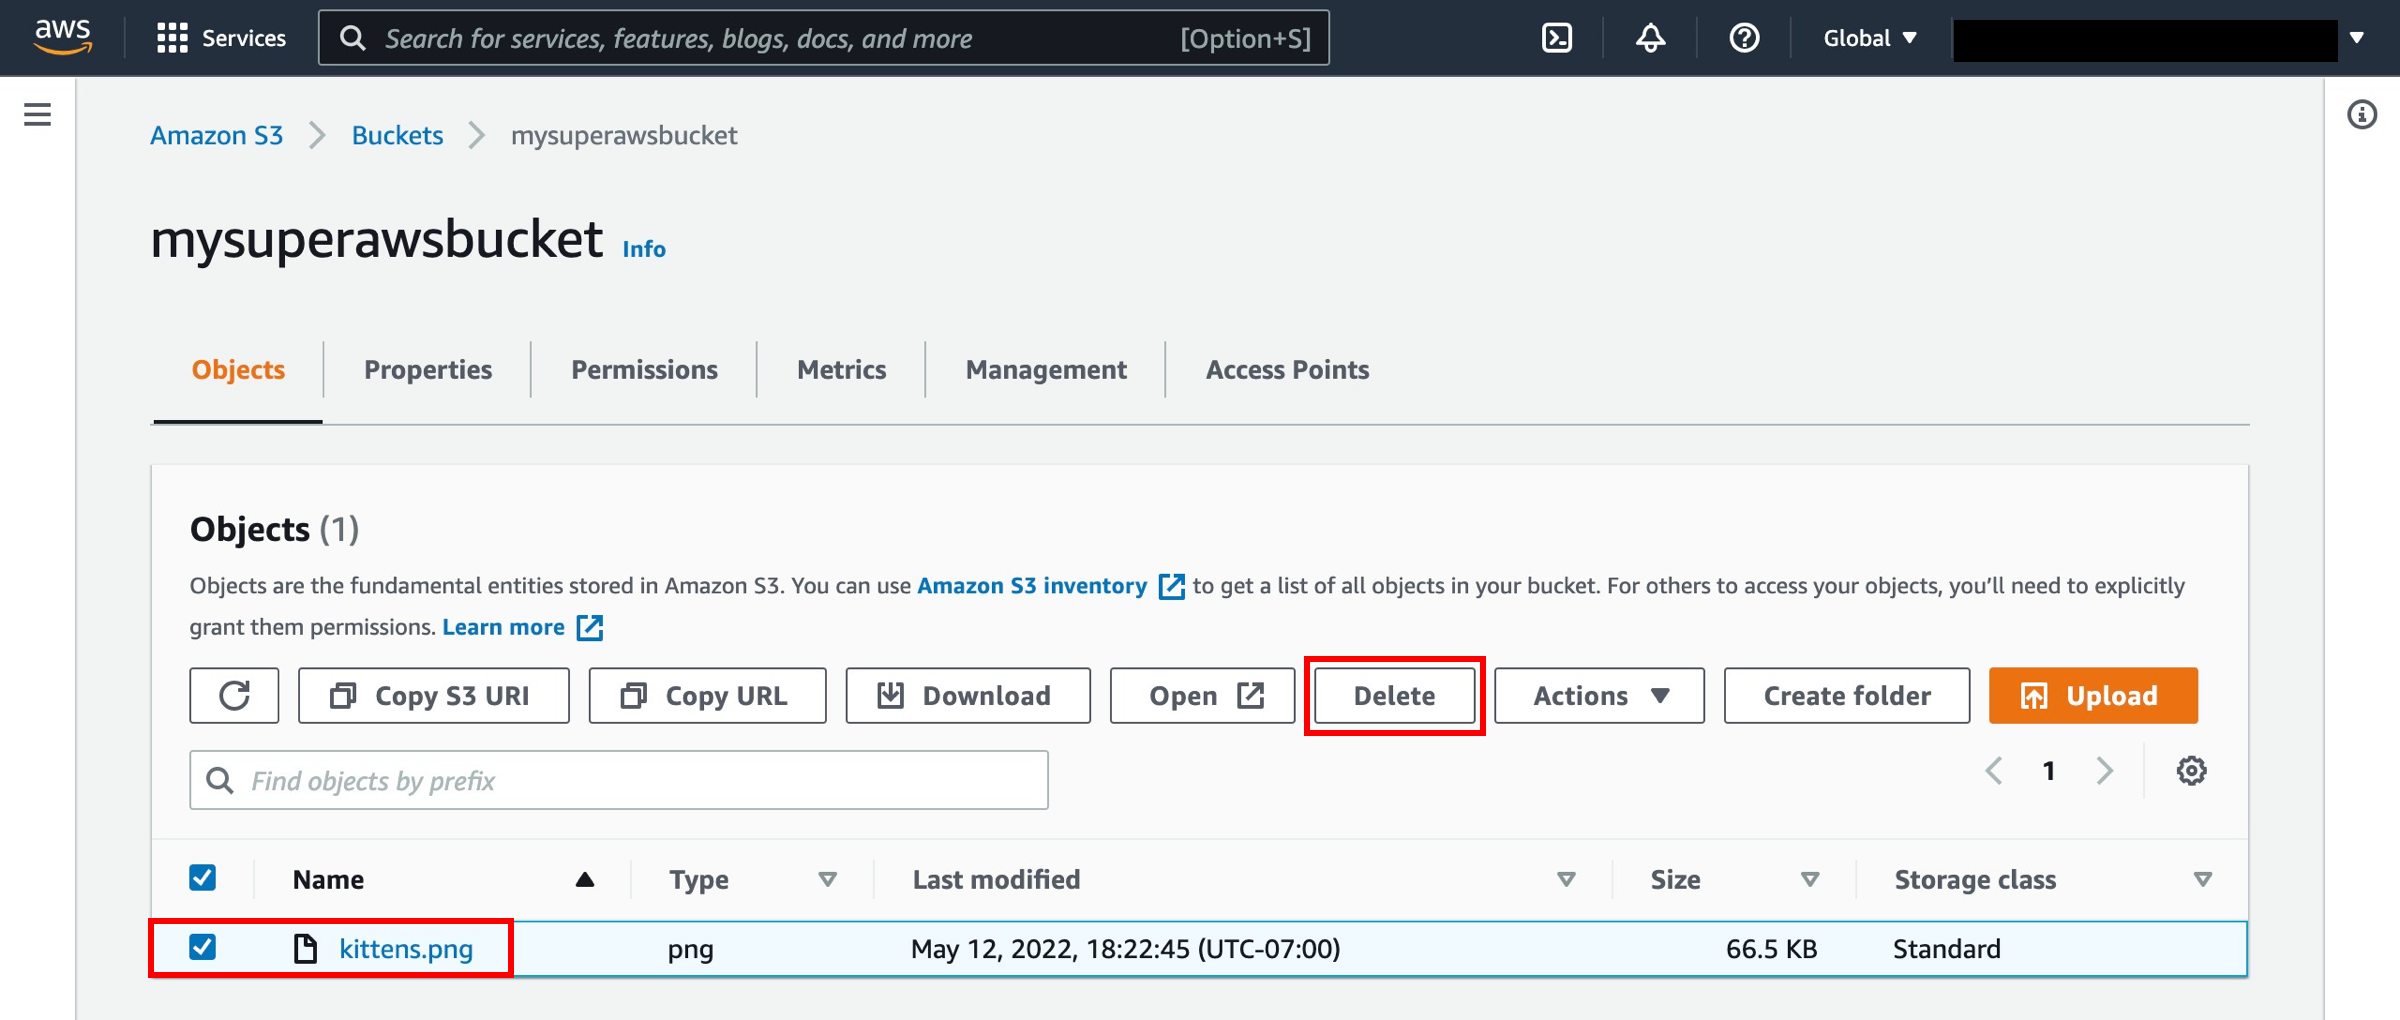Switch to the Permissions tab
Viewport: 2400px width, 1020px height.
(x=644, y=370)
